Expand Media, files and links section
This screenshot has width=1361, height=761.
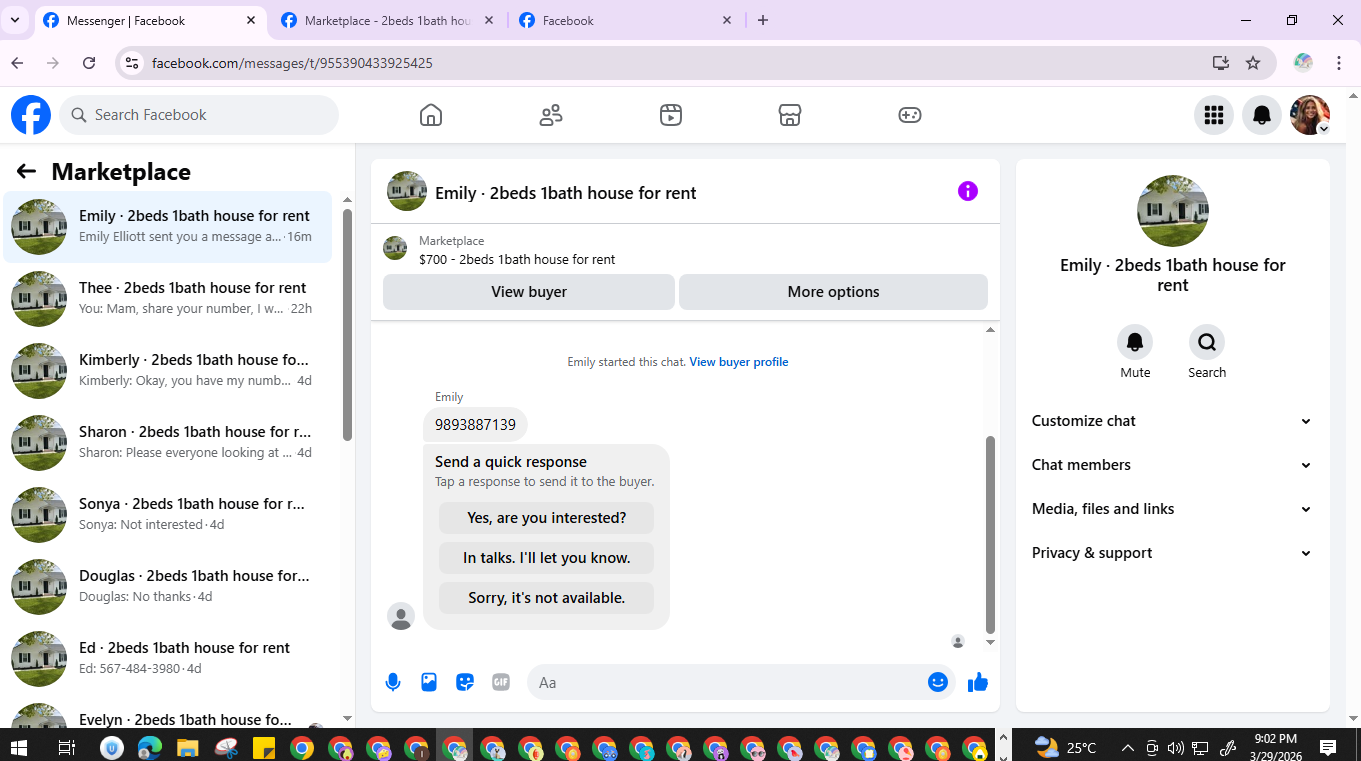click(1172, 509)
